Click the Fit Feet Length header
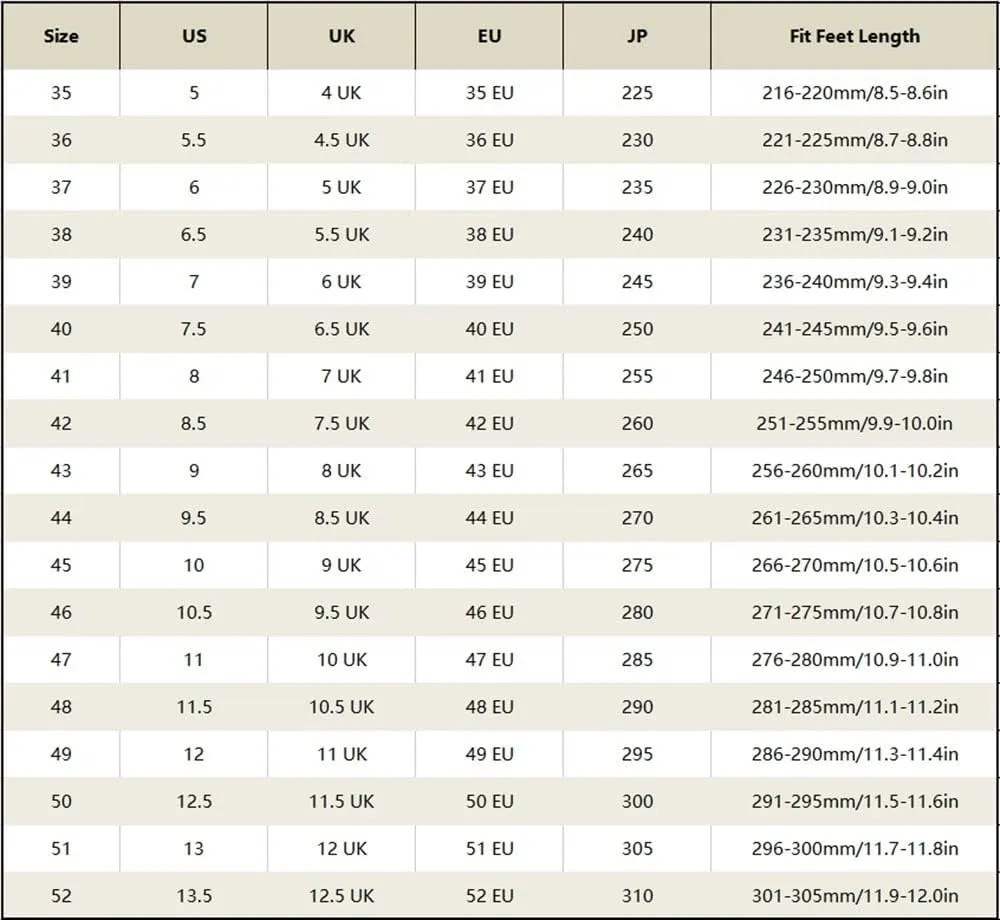This screenshot has width=1000, height=920. tap(855, 36)
